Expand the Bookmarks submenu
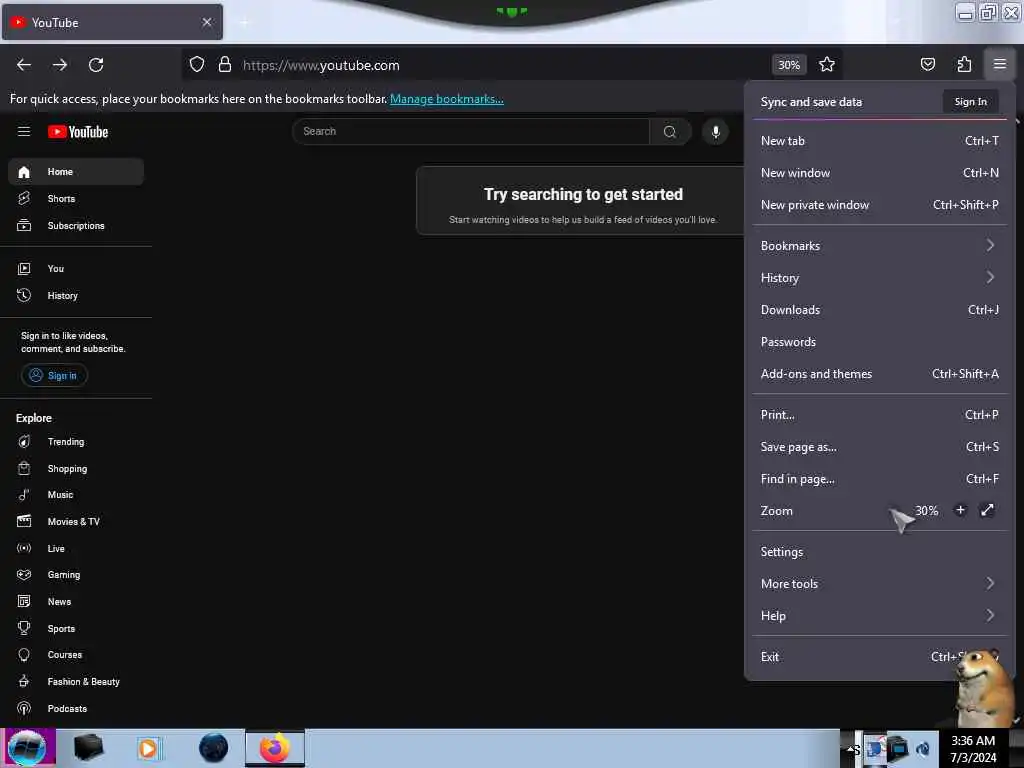This screenshot has height=768, width=1024. coord(879,246)
